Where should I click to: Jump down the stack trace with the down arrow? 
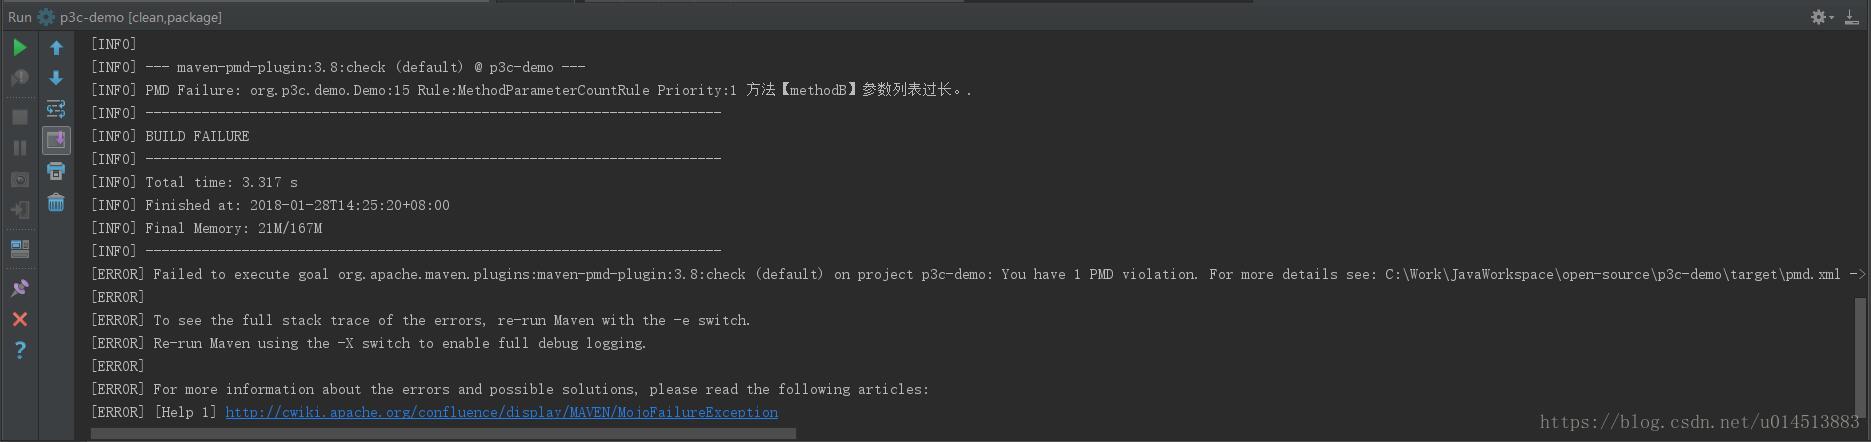56,78
